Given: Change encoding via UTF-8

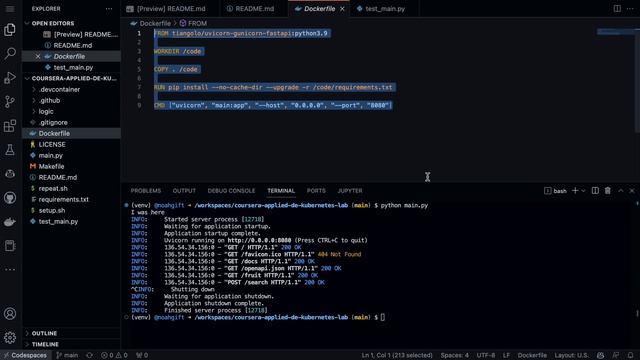Looking at the screenshot, I should pyautogui.click(x=486, y=355).
